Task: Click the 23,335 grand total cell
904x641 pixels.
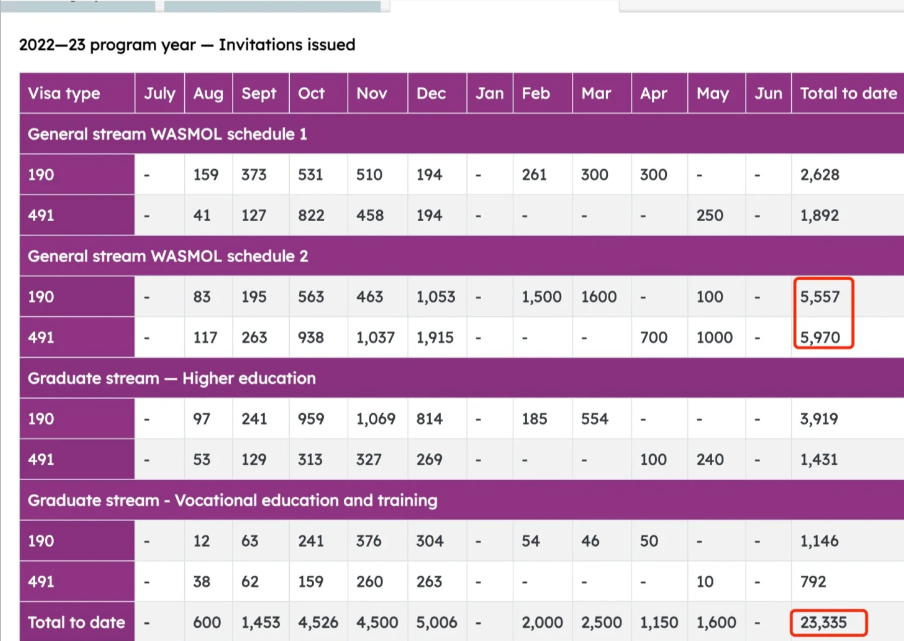Action: tap(848, 623)
